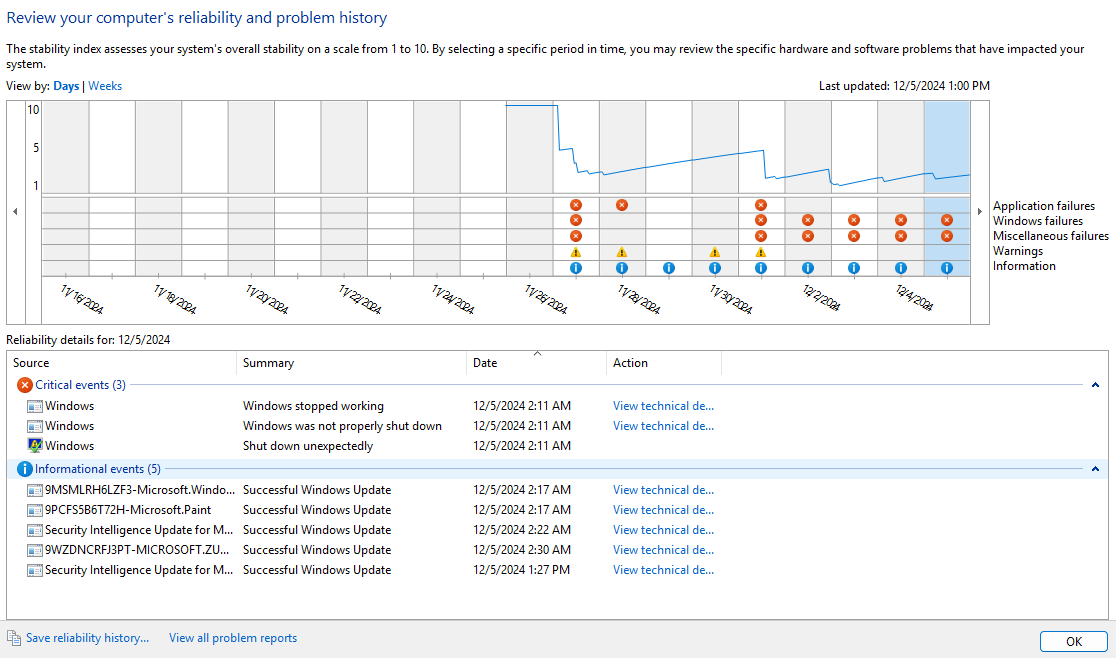Screen dimensions: 1116x658
Task: Select the 'Shut down unexpectedly' summary text
Action: click(x=307, y=445)
